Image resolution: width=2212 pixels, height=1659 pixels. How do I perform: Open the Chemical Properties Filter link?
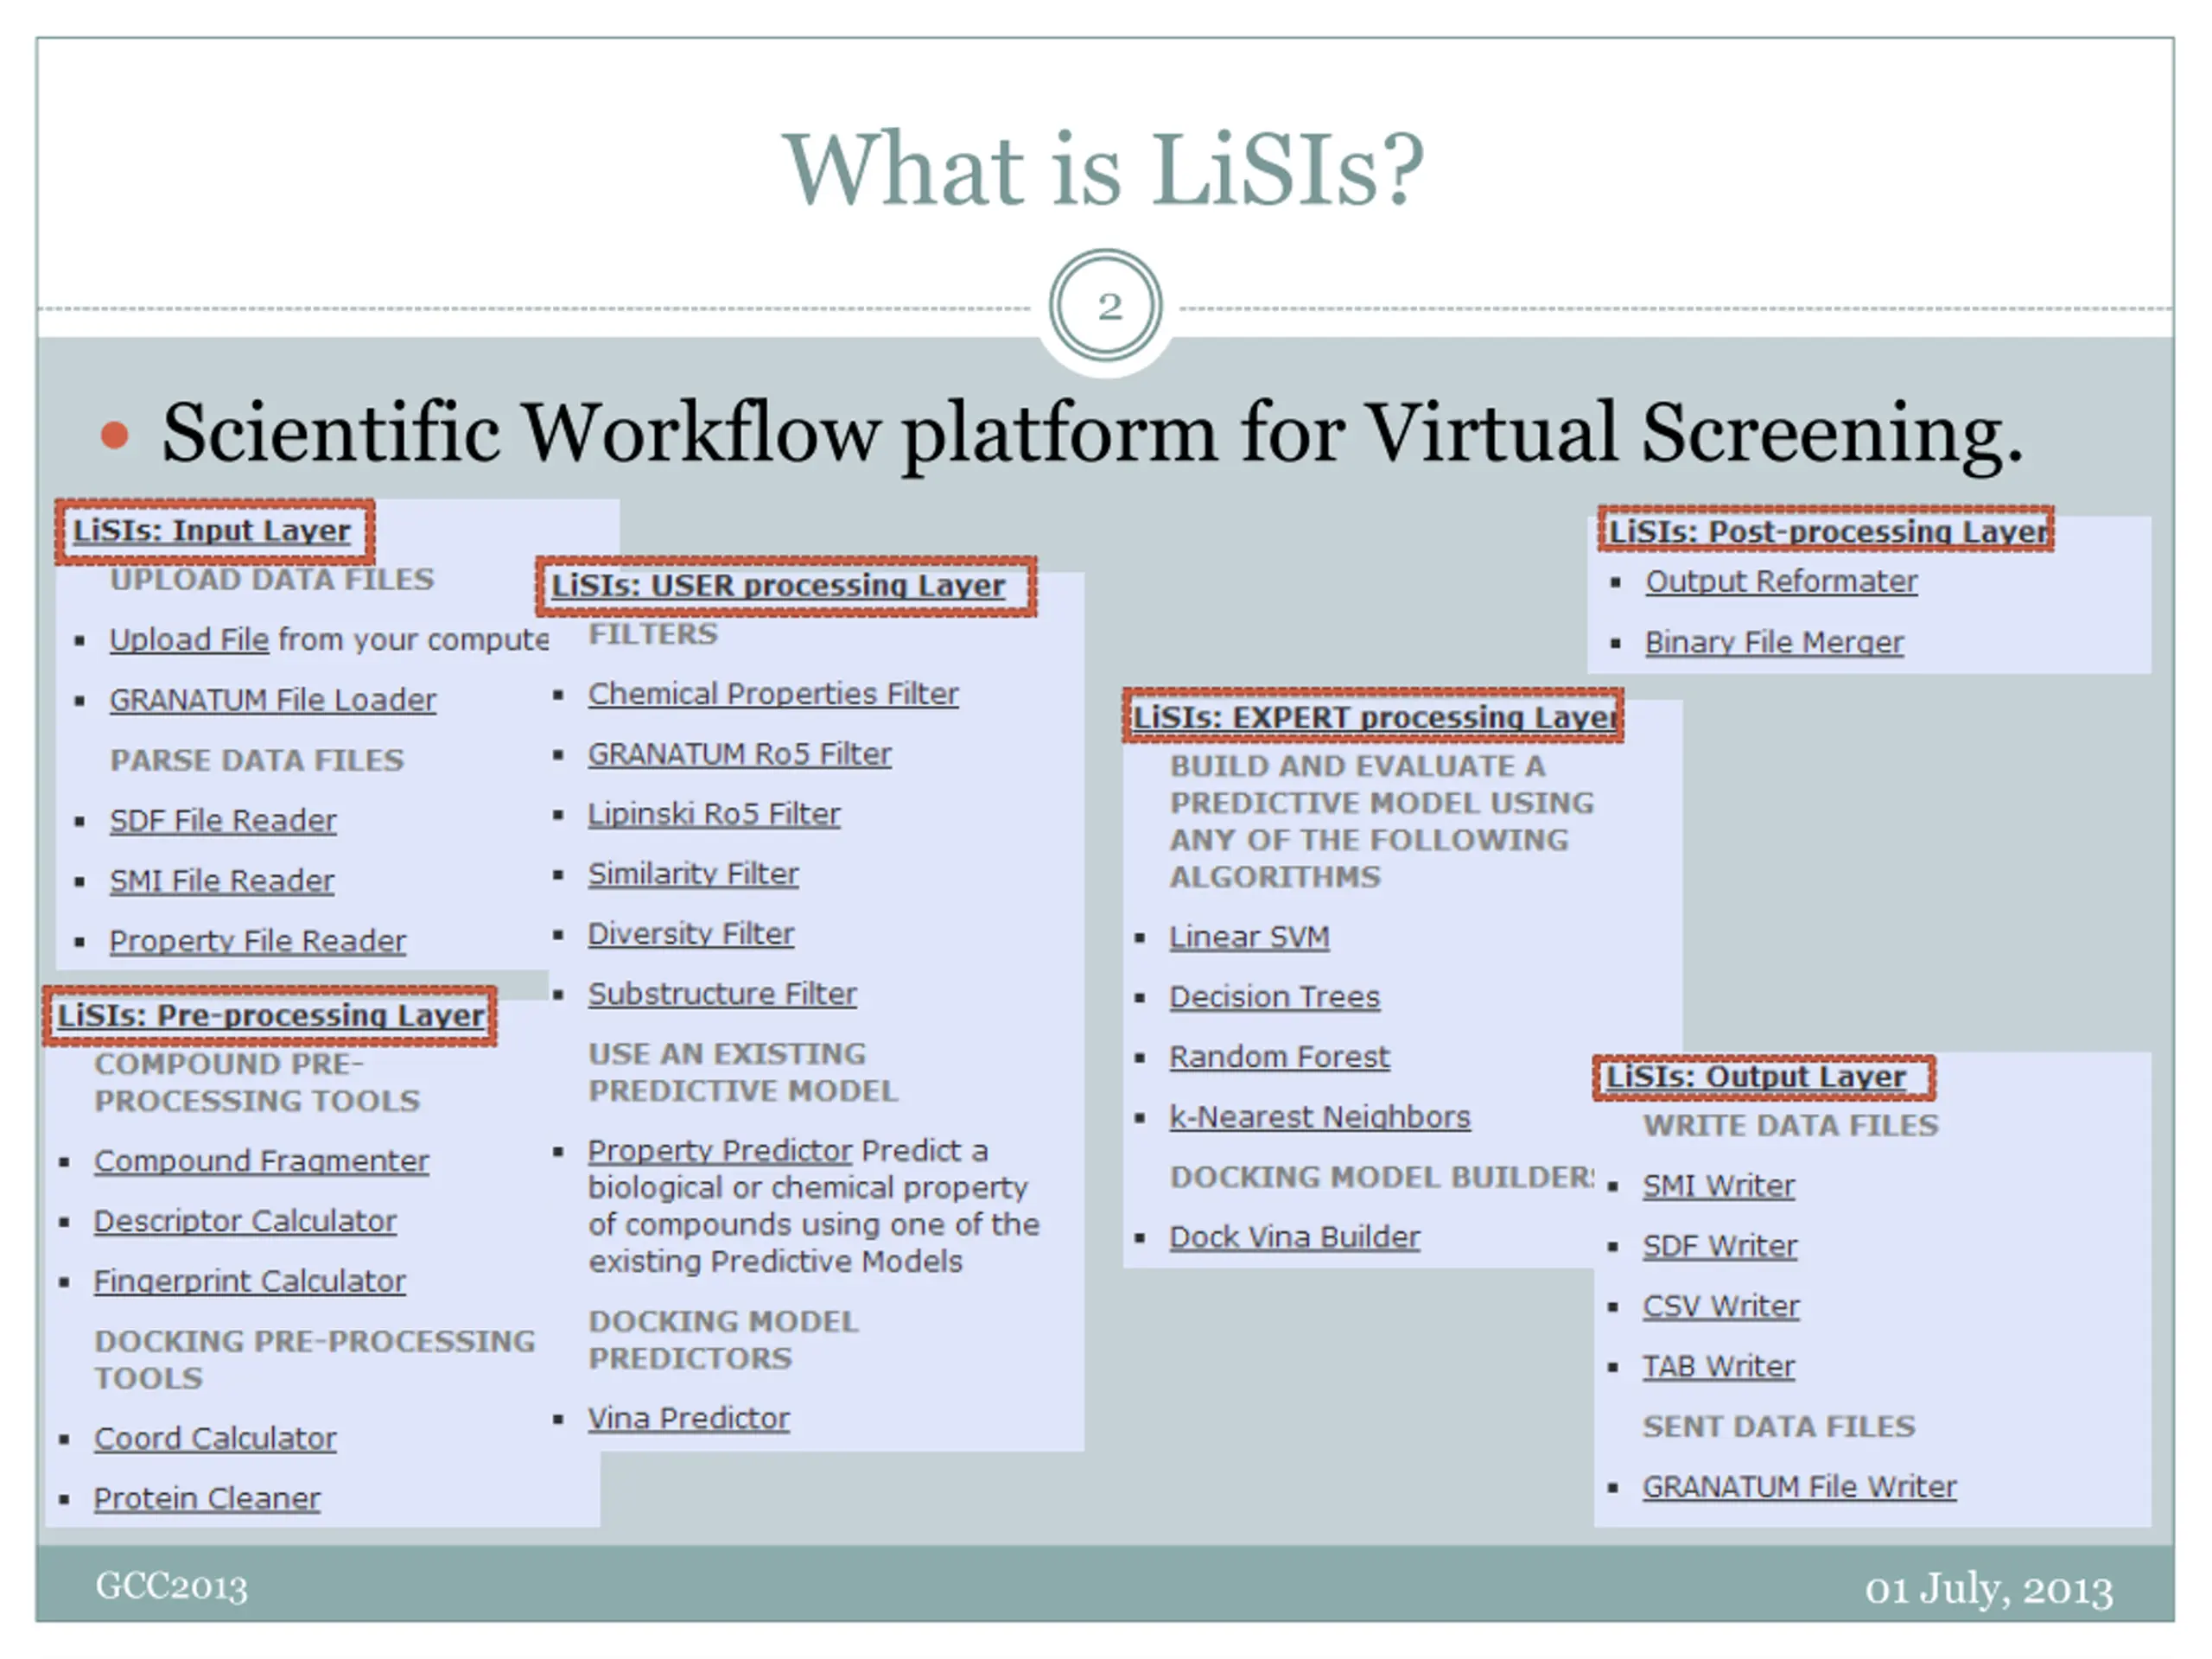(x=773, y=694)
